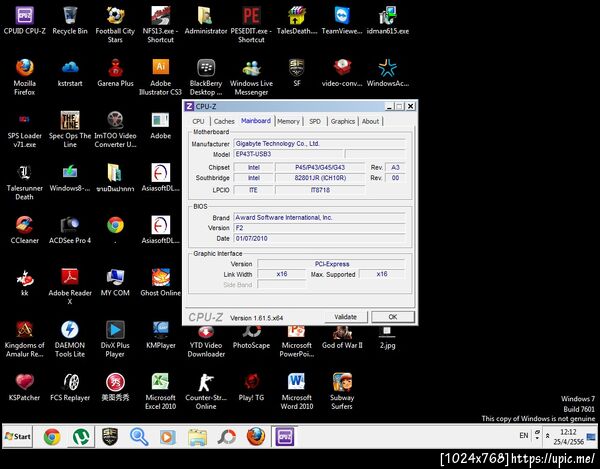600x469 pixels.
Task: Launch Spec Ops The Line
Action: tap(70, 130)
